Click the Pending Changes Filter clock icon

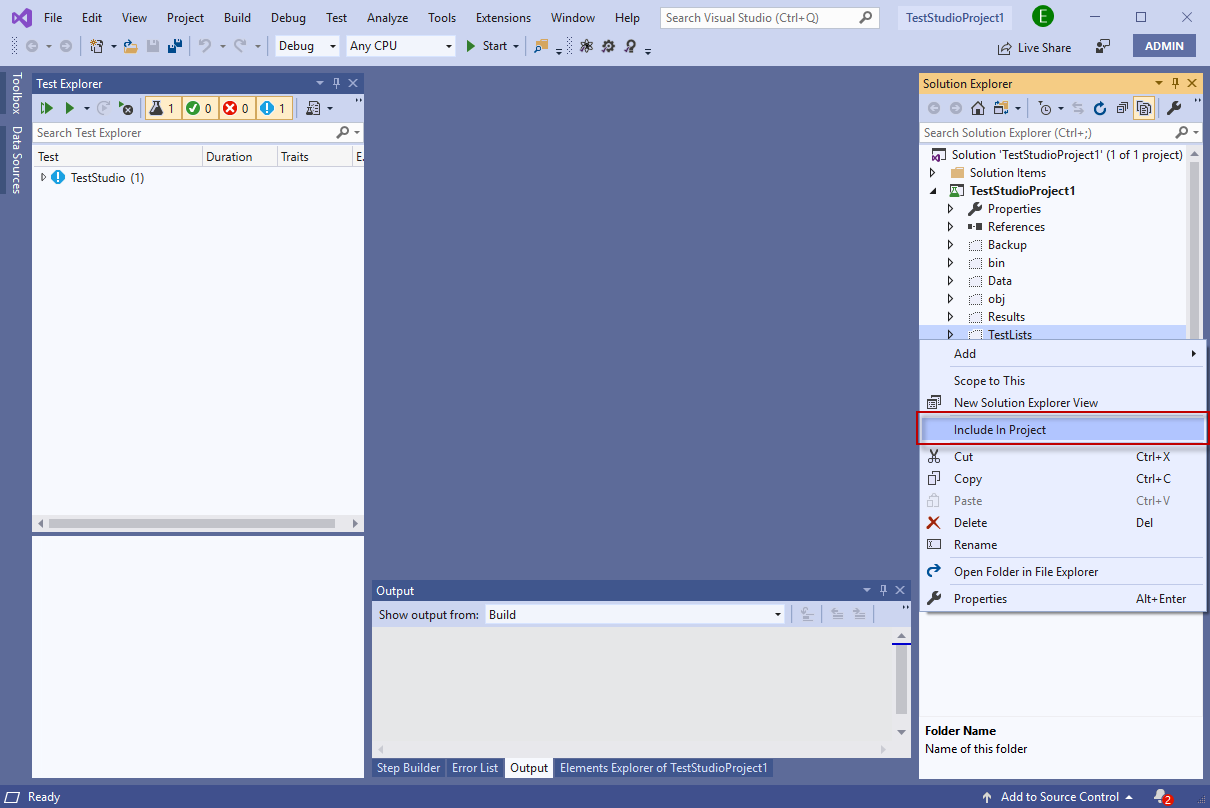(1045, 108)
